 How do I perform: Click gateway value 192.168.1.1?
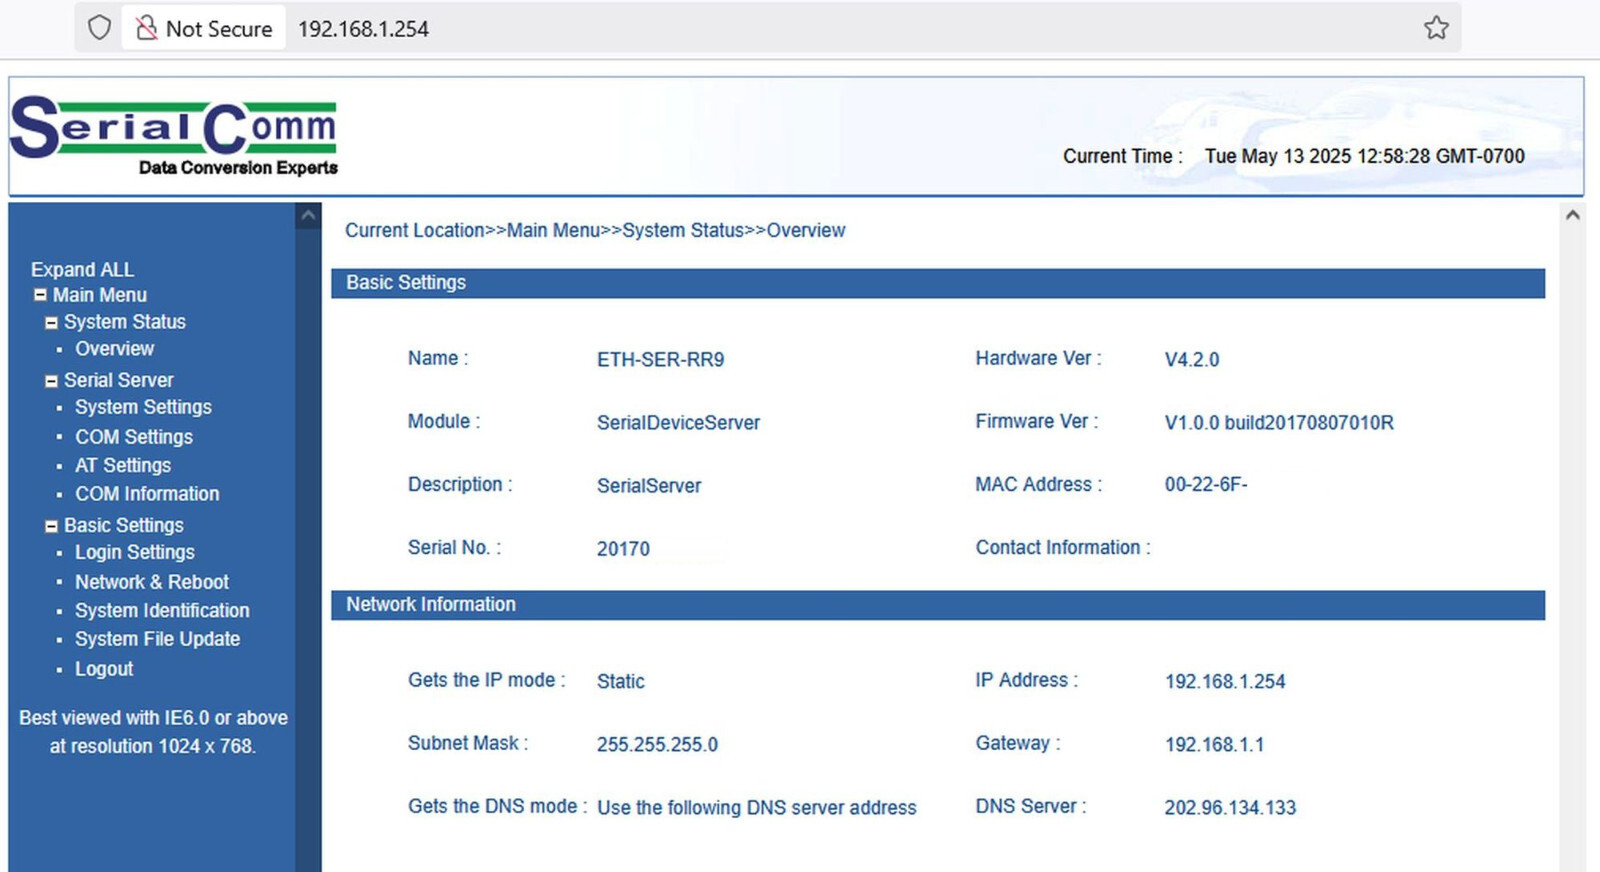(1214, 745)
